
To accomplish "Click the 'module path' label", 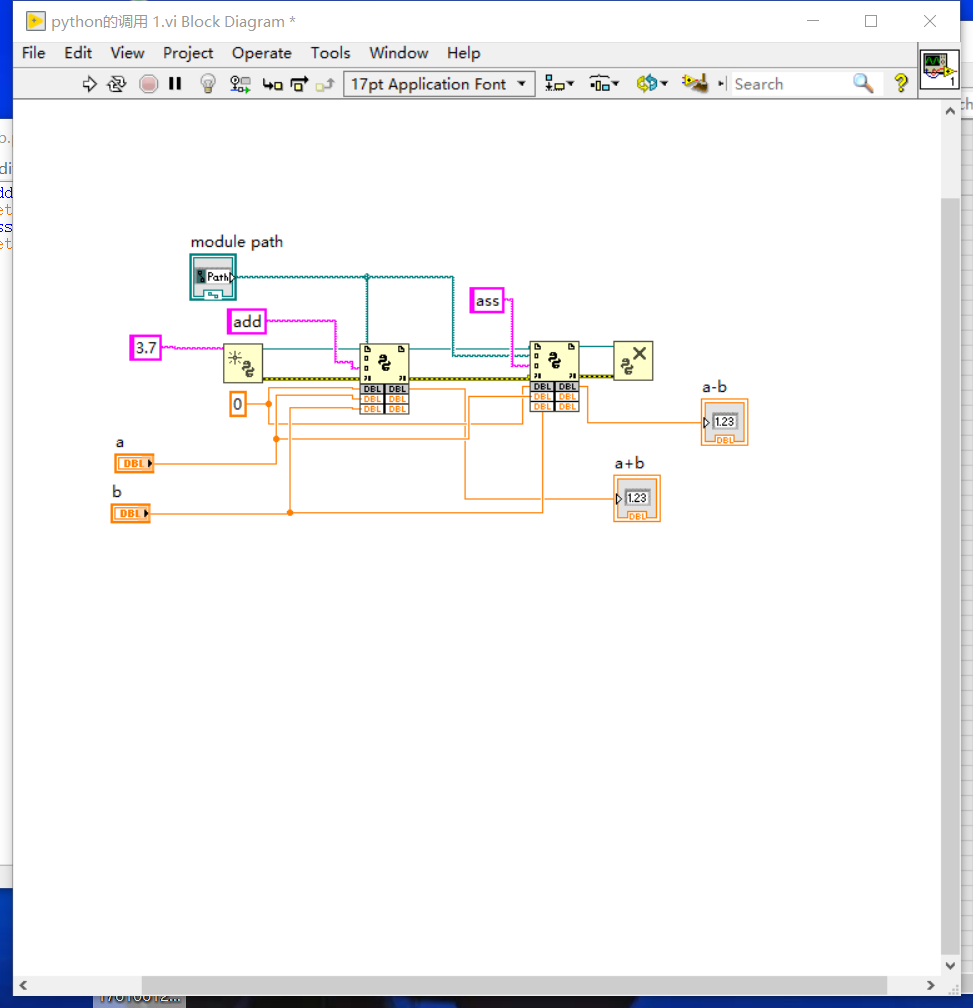I will 237,242.
